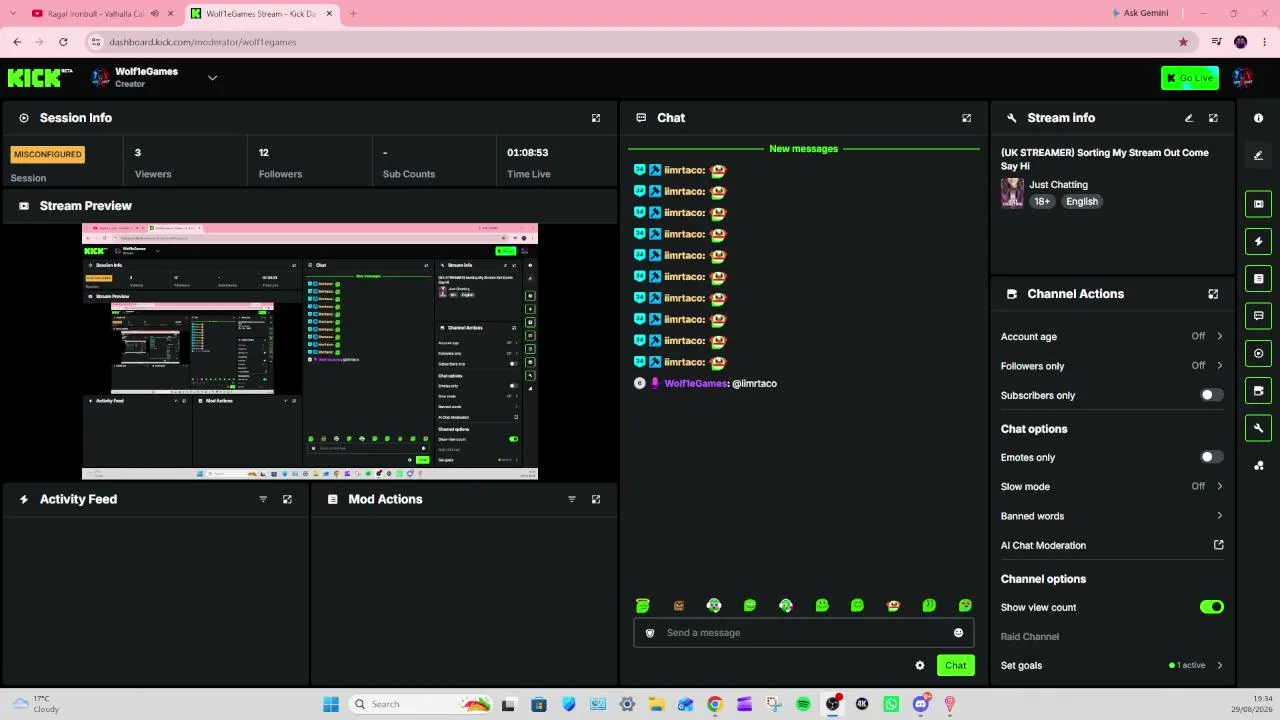
Task: Click the taskbar Search box
Action: (420, 705)
